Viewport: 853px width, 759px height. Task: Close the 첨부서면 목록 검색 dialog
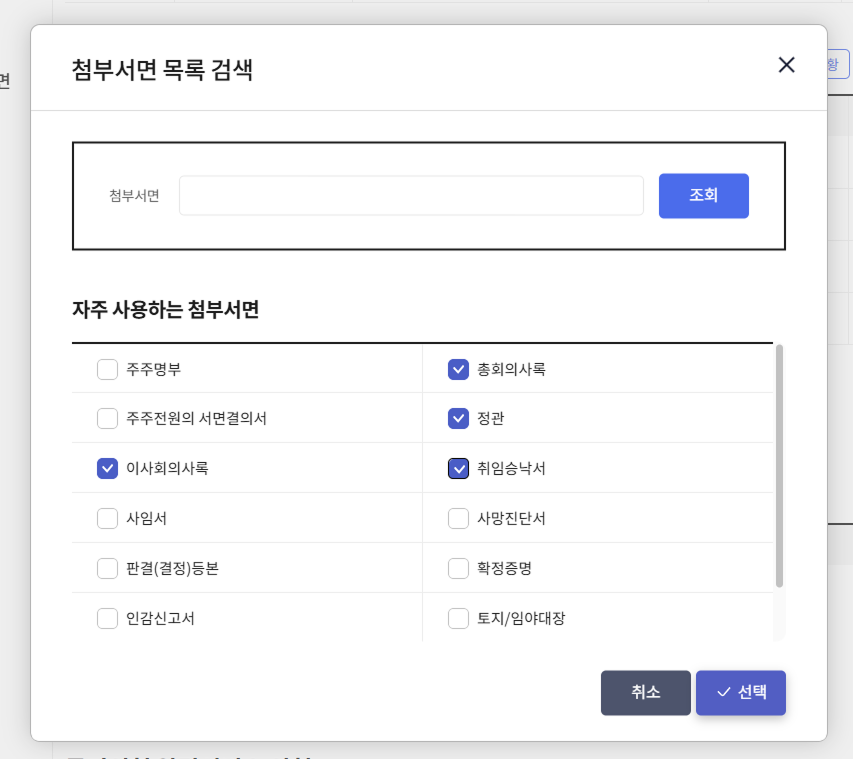(786, 64)
